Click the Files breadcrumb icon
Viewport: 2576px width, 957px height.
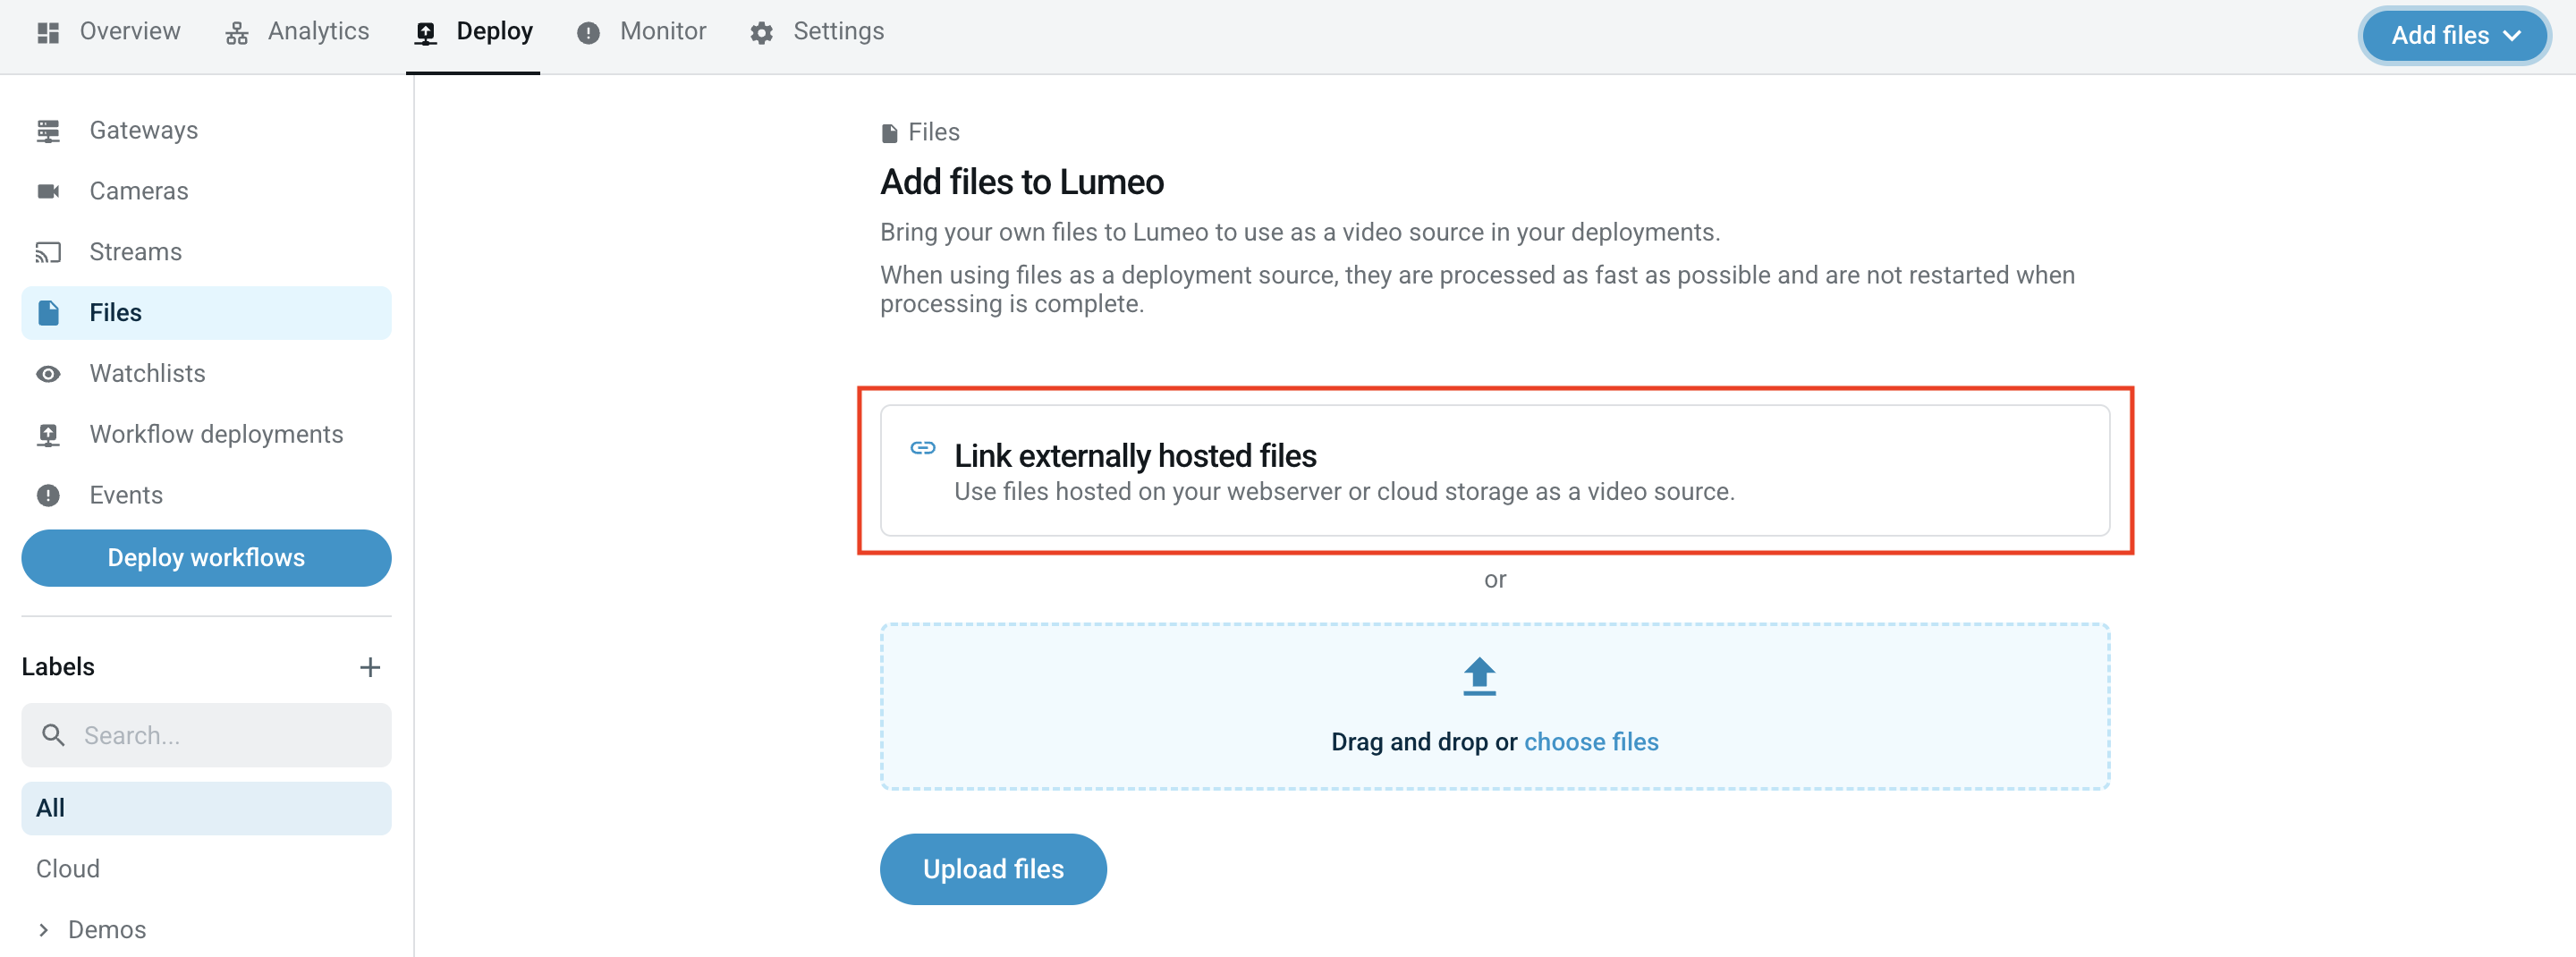point(889,133)
